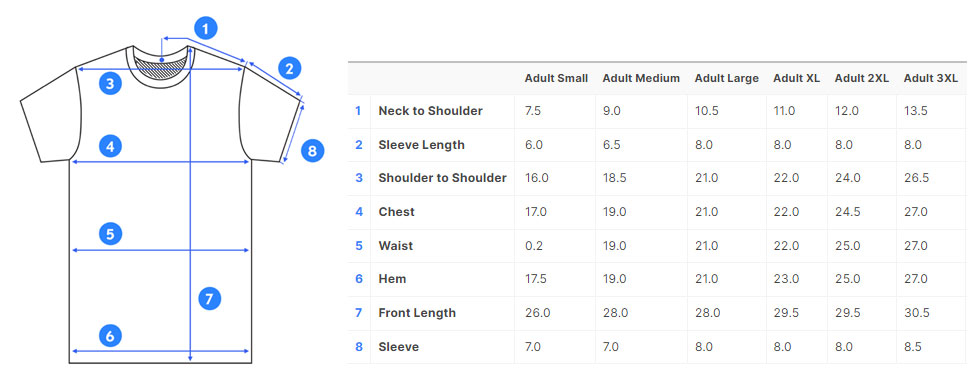This screenshot has width=979, height=391.
Task: Click the hem marker numbered 6
Action: pos(110,337)
